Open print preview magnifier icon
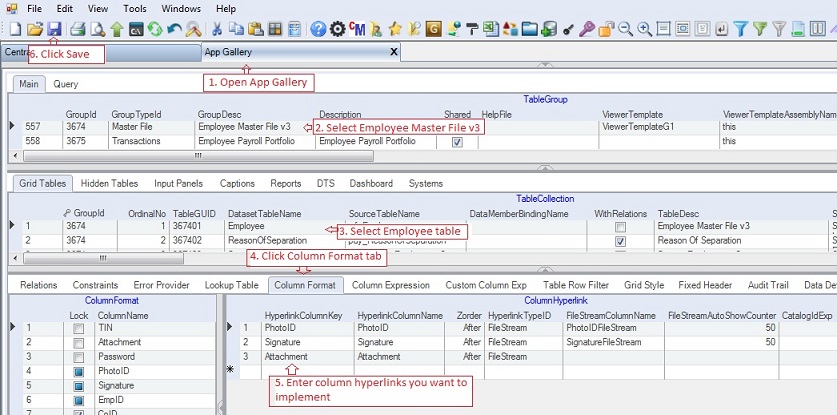The height and width of the screenshot is (415, 837). pyautogui.click(x=97, y=29)
